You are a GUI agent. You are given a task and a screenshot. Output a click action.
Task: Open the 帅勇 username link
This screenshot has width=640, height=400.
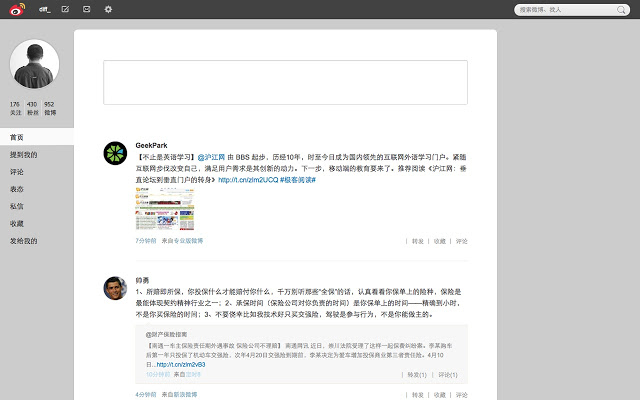(x=142, y=280)
